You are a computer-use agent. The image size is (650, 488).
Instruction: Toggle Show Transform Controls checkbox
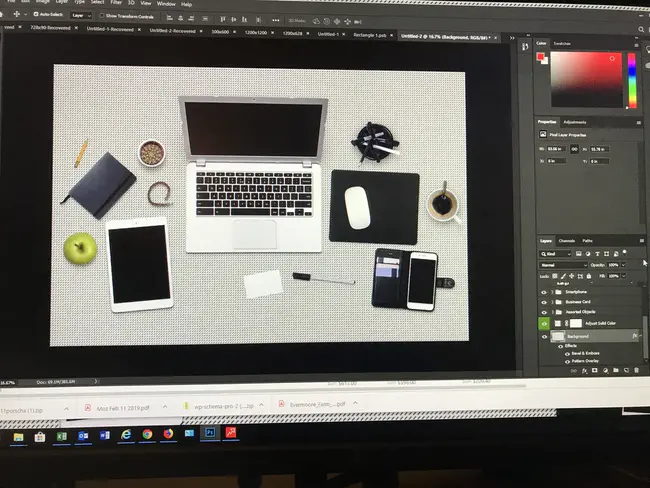pos(102,16)
